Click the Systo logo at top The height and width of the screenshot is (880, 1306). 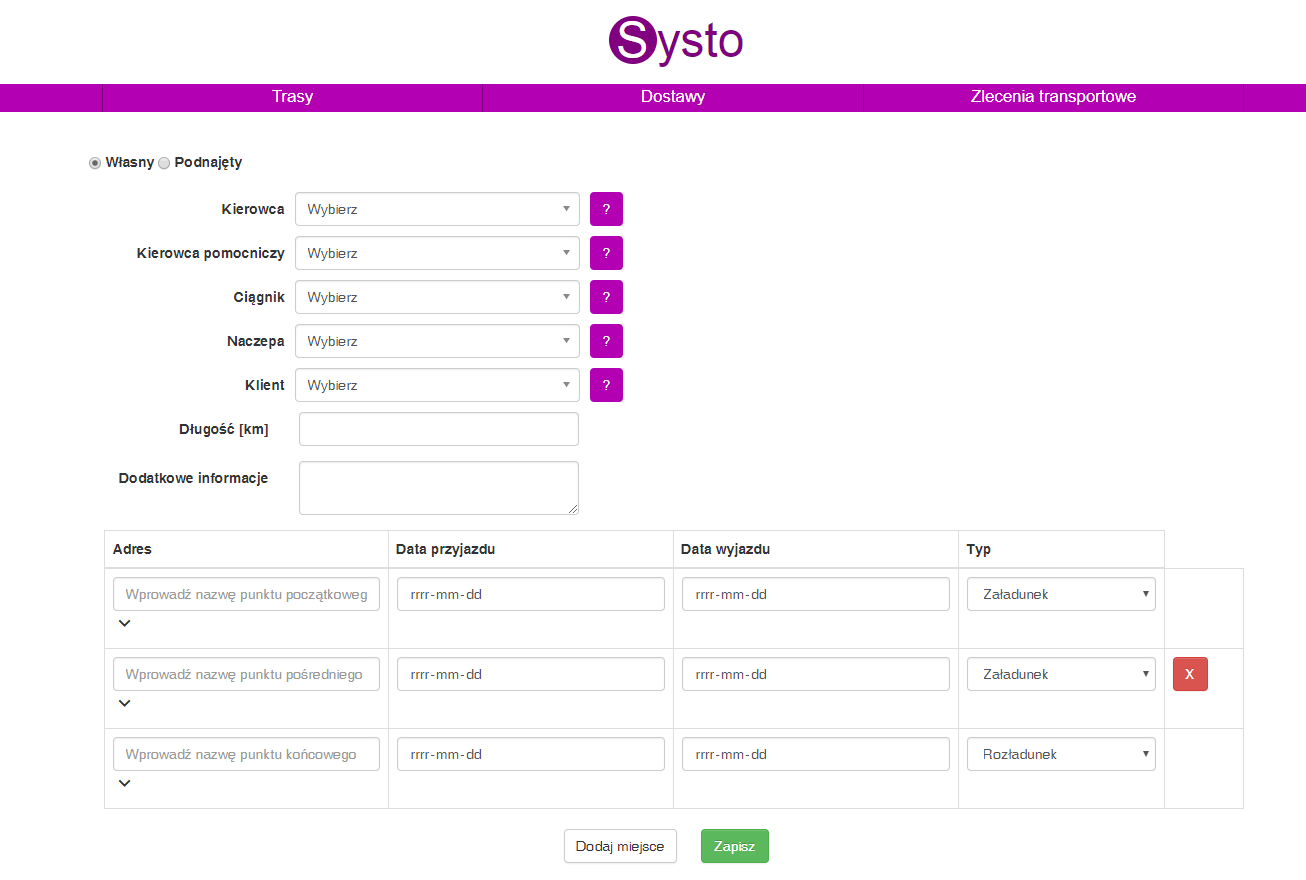676,41
